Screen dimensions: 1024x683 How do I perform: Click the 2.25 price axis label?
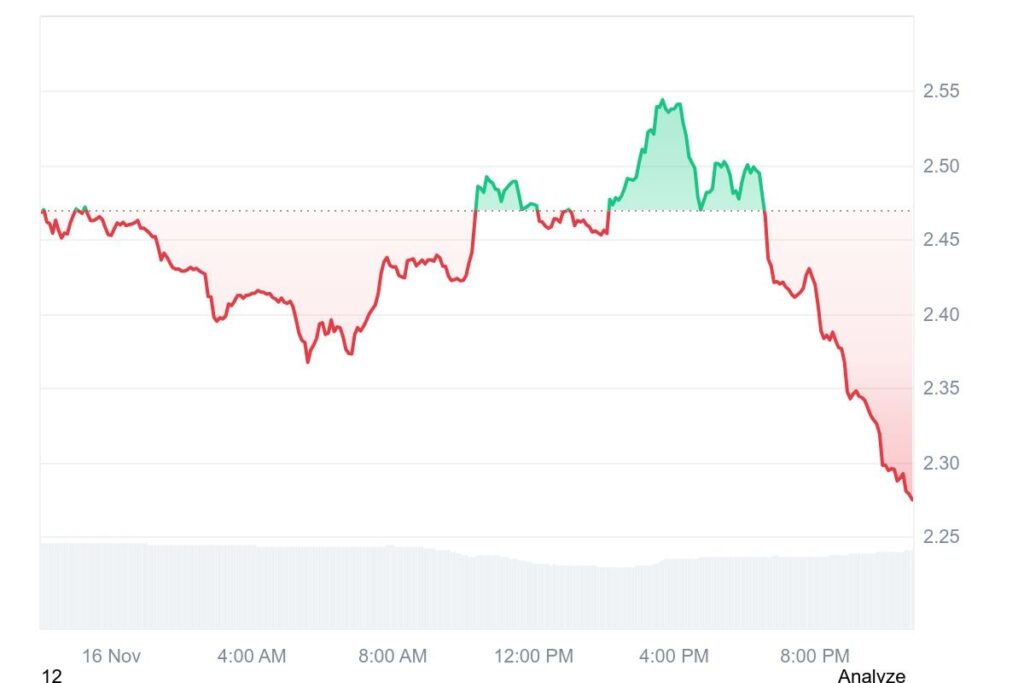941,537
